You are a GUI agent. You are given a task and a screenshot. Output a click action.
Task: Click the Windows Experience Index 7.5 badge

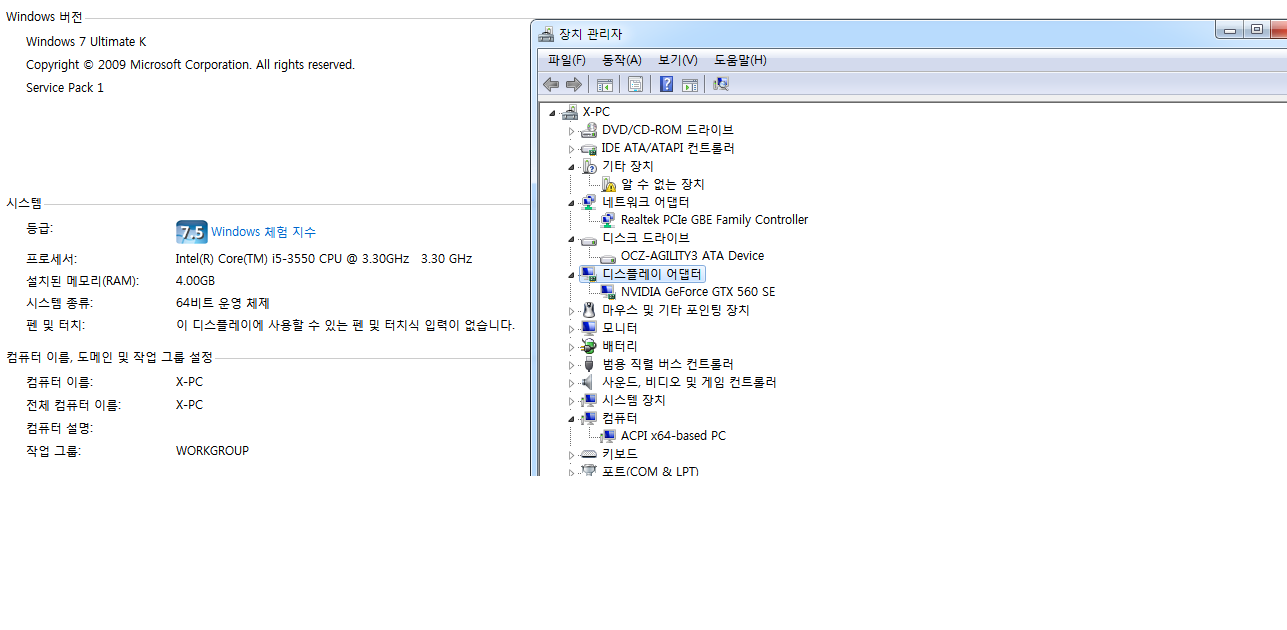(x=191, y=232)
